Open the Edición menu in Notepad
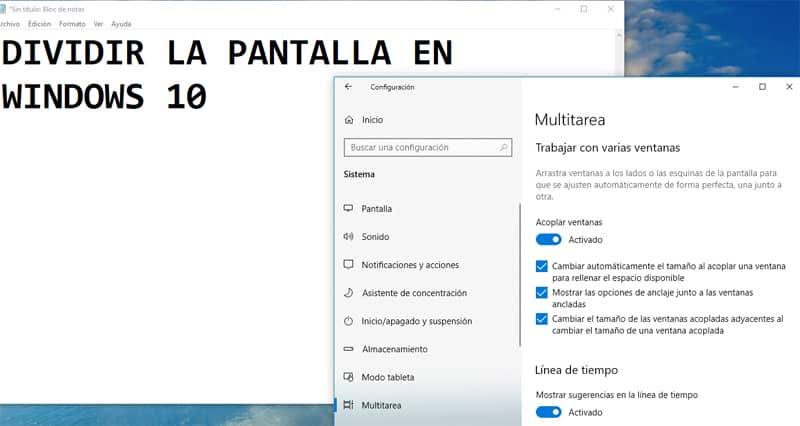 pos(39,24)
